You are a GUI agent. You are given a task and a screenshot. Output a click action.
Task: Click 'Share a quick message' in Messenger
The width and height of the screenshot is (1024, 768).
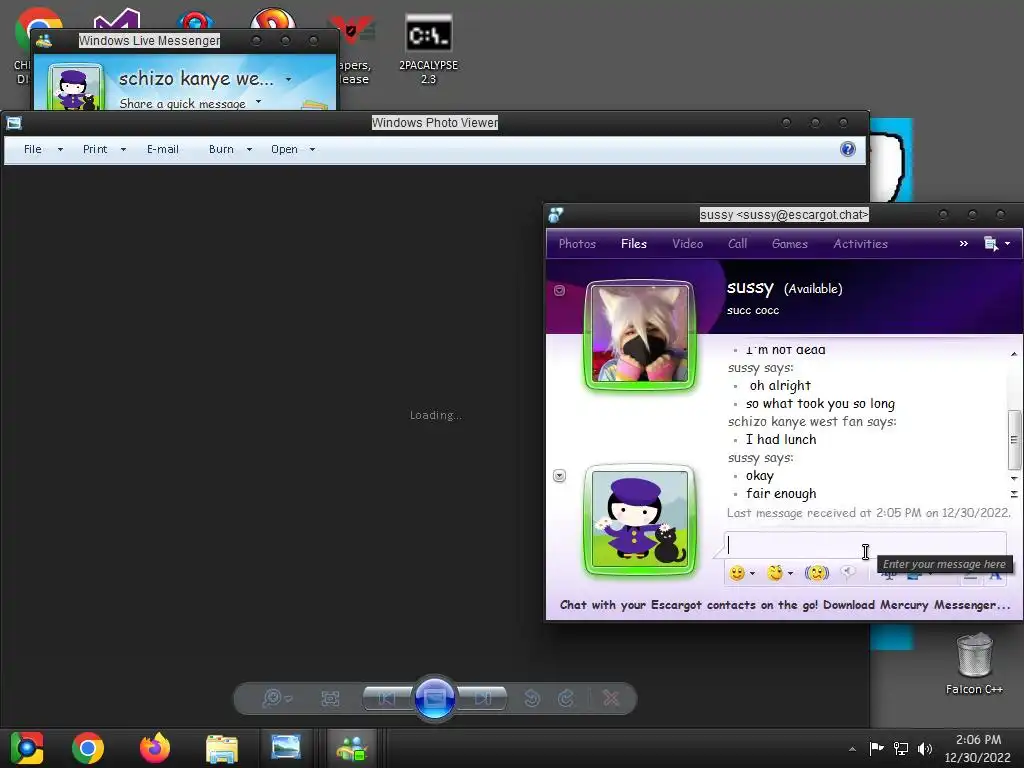(x=183, y=103)
